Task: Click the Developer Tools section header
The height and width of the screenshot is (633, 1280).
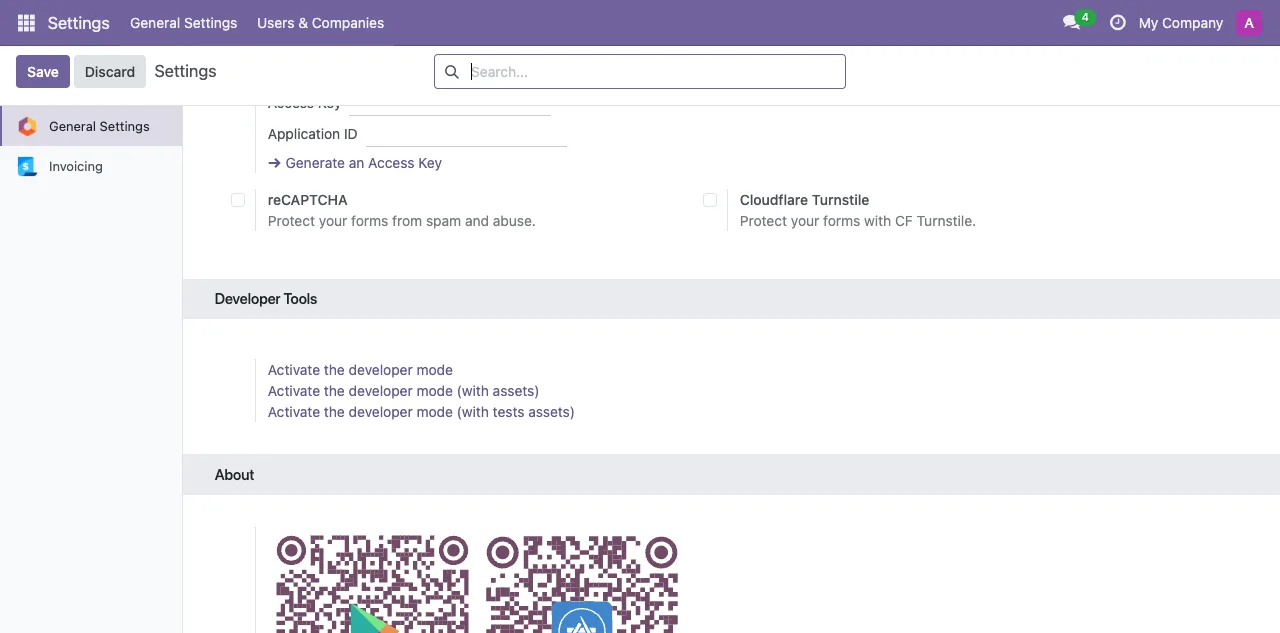Action: coord(731,299)
